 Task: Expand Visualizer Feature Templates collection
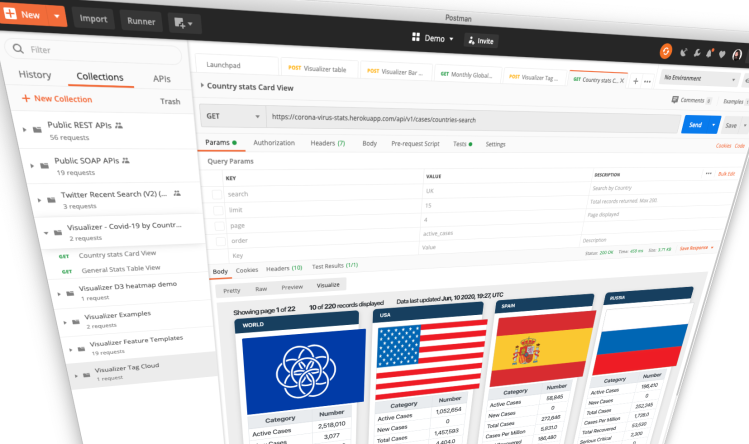pyautogui.click(x=71, y=349)
